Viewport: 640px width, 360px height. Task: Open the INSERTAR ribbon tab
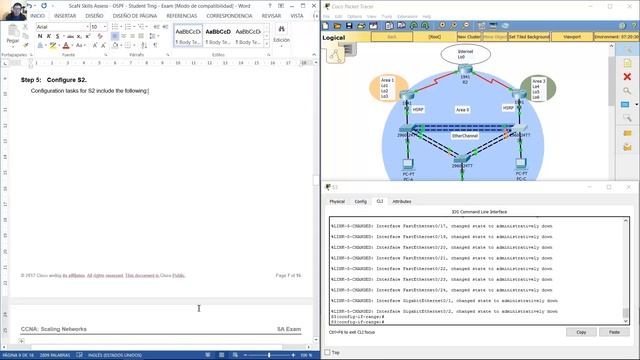[65, 16]
